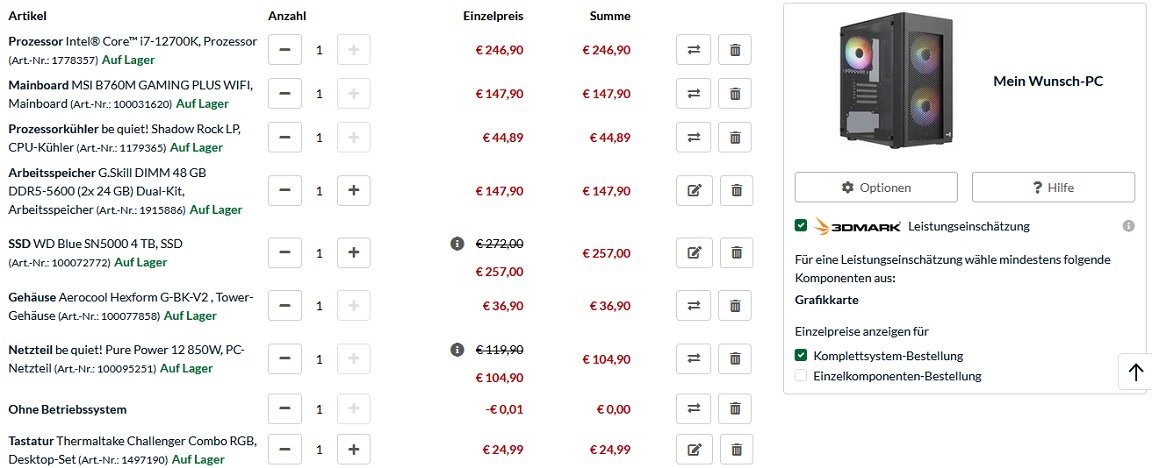This screenshot has height=468, width=1152.
Task: Show info for SSD discounted price
Action: [x=457, y=243]
